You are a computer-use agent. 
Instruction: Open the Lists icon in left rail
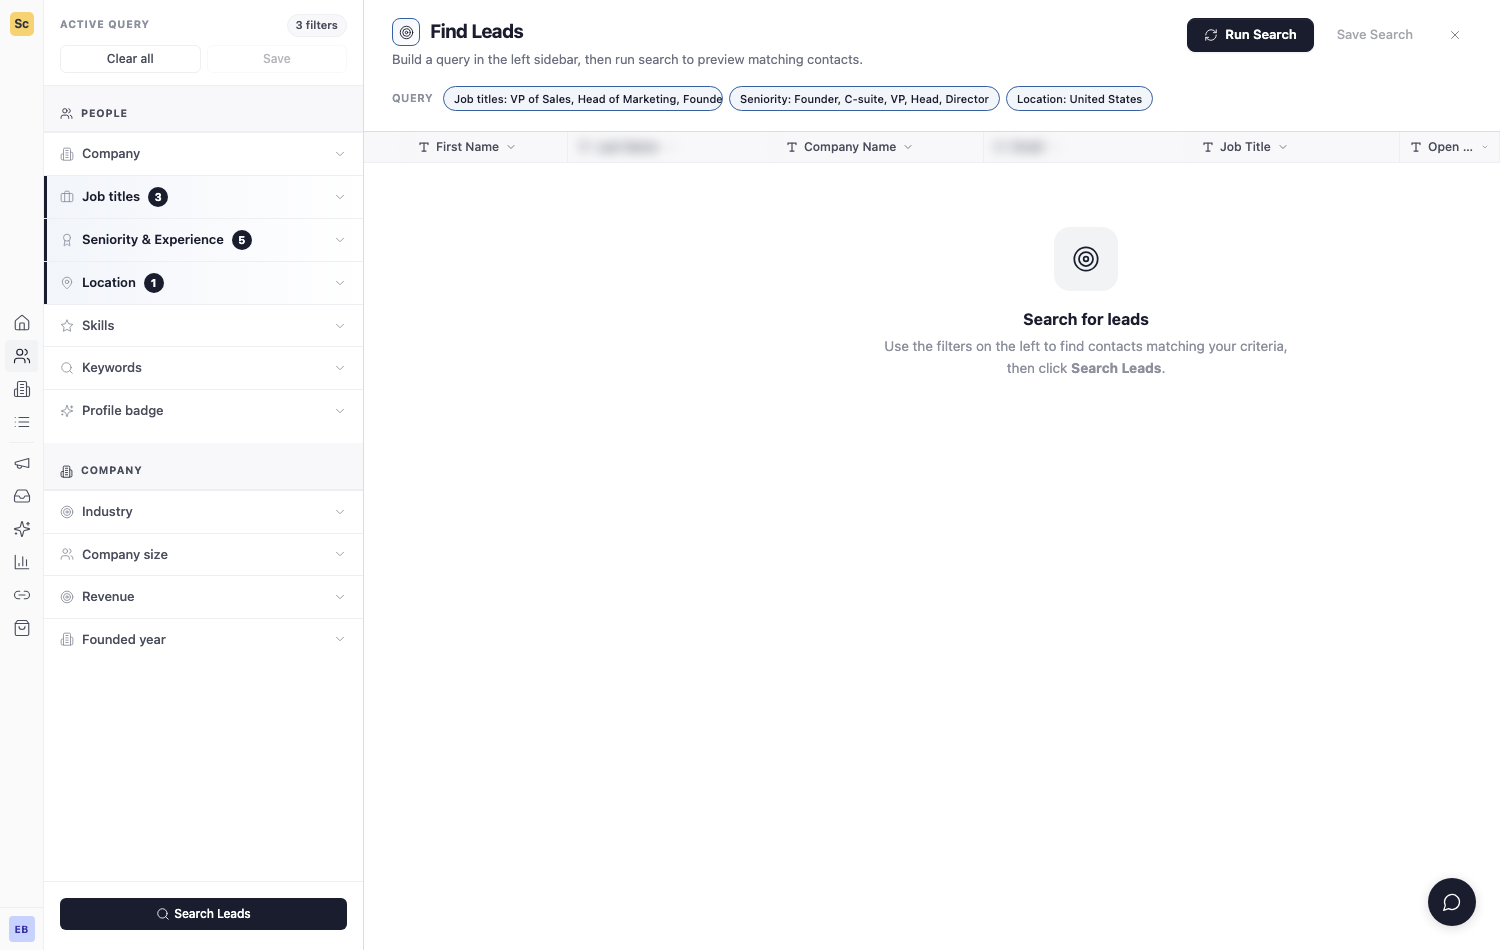[22, 422]
